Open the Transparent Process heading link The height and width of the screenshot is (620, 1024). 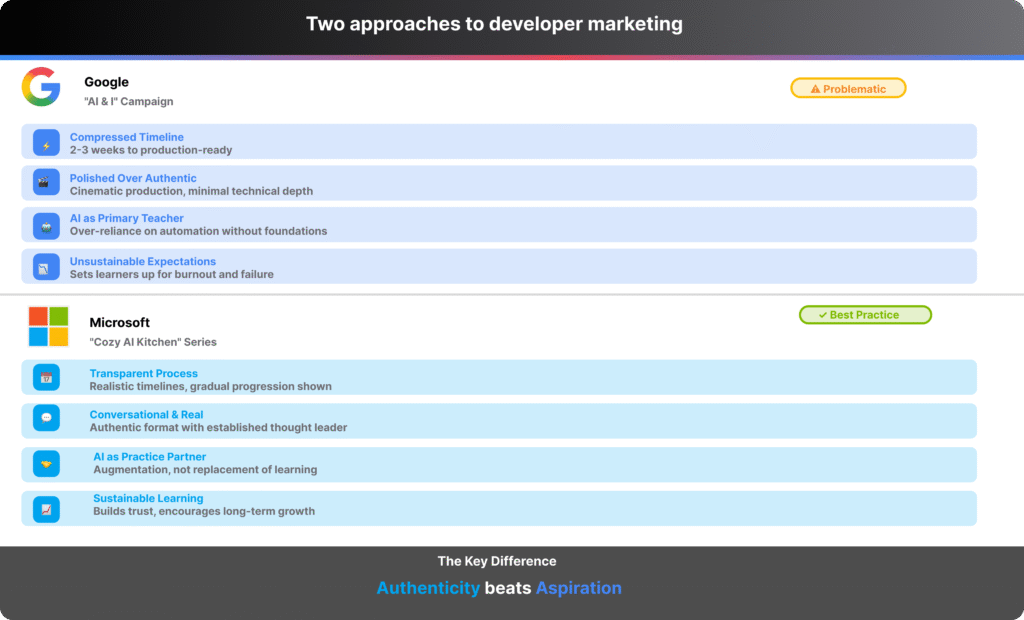click(x=143, y=373)
